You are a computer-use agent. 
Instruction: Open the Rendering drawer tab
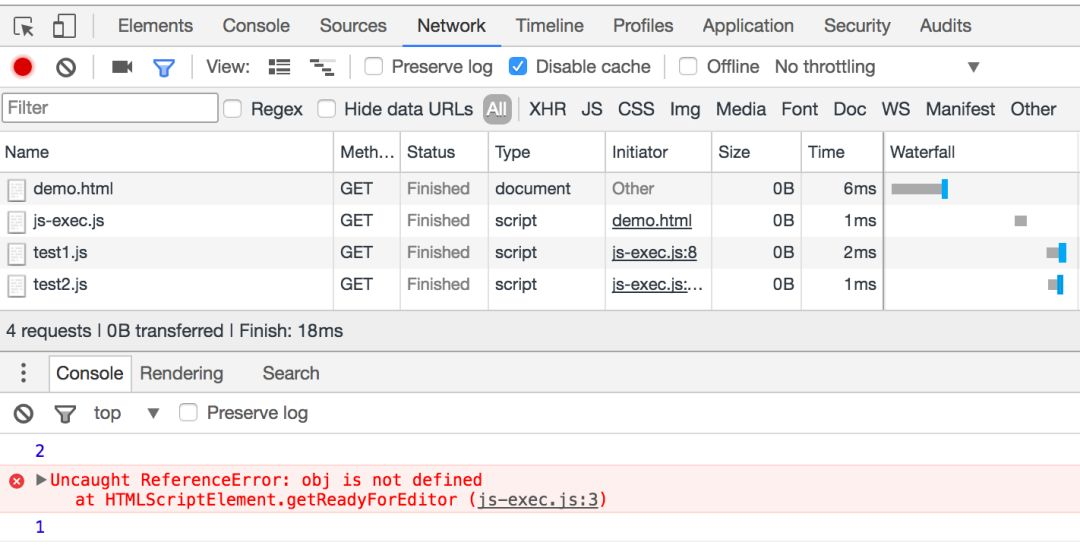tap(182, 373)
